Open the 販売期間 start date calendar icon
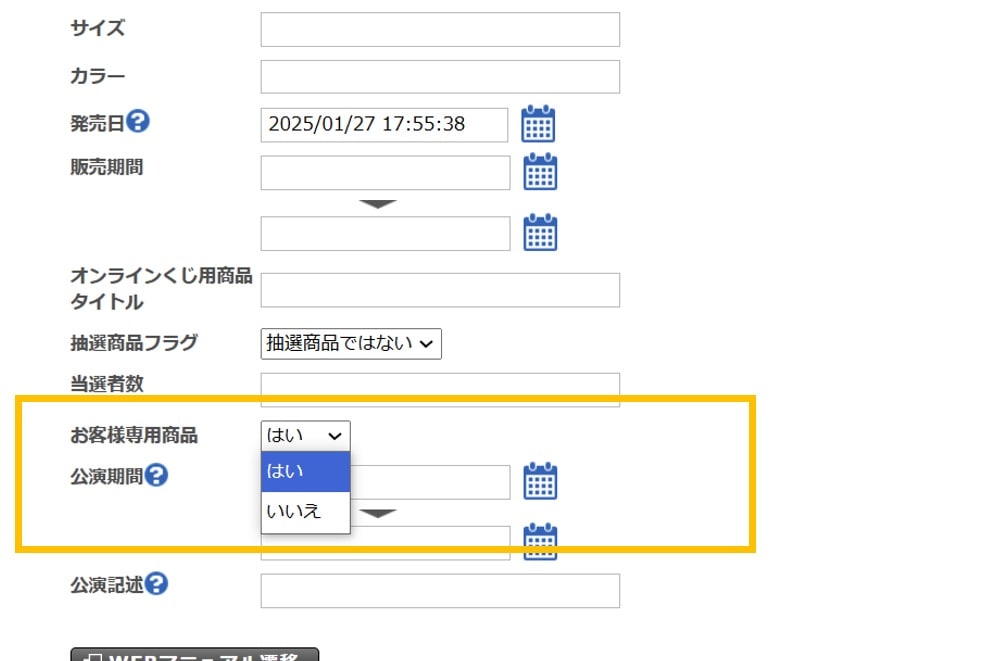The image size is (997, 661). [x=540, y=172]
